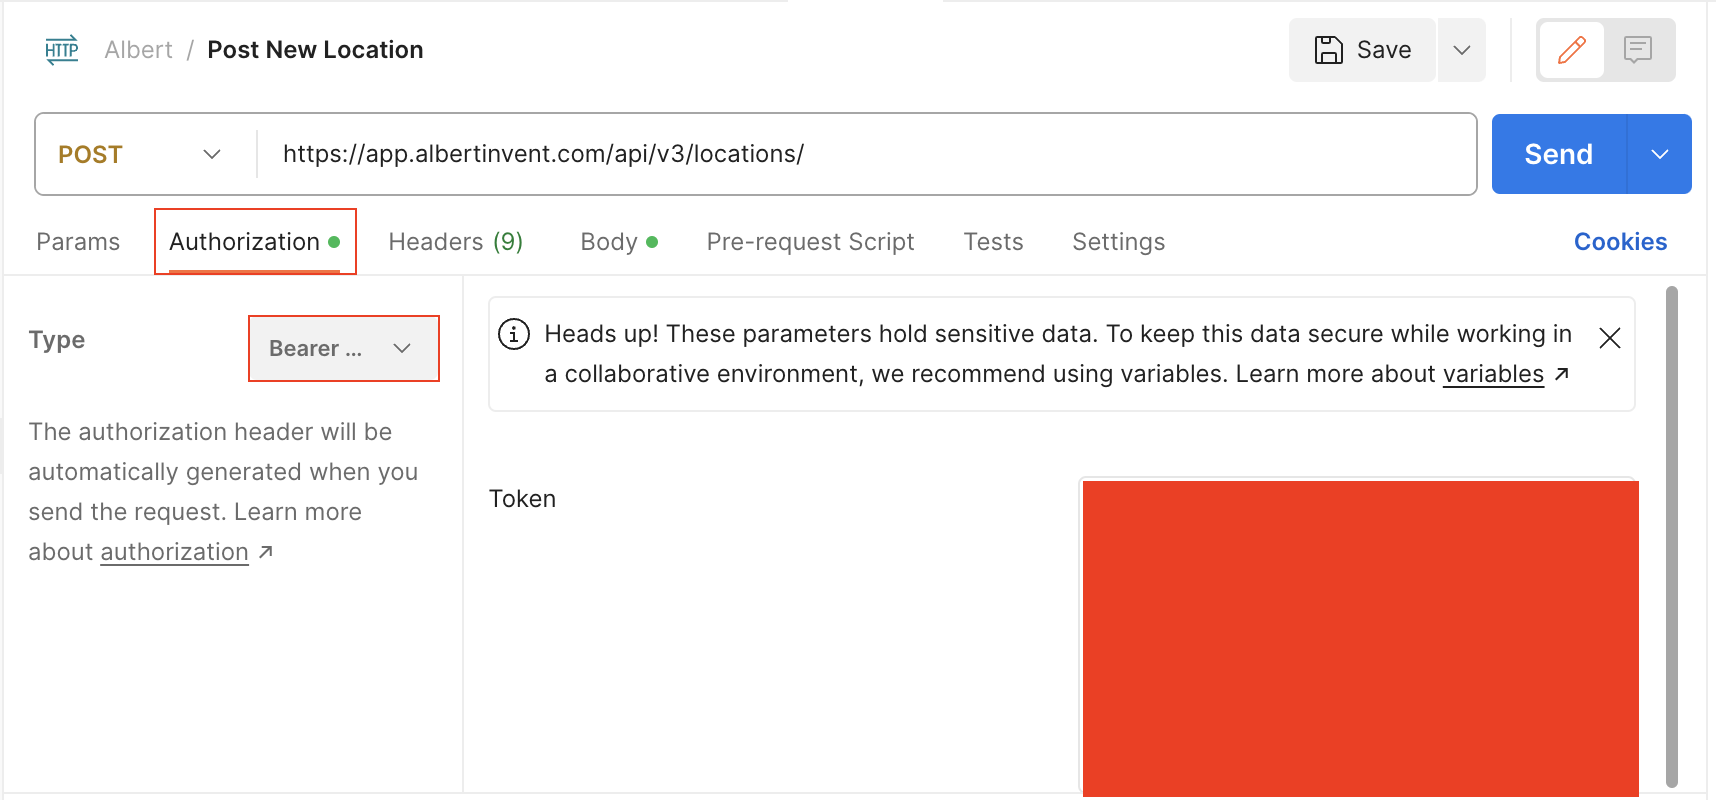Open the Pre-request Script tab

click(x=810, y=242)
